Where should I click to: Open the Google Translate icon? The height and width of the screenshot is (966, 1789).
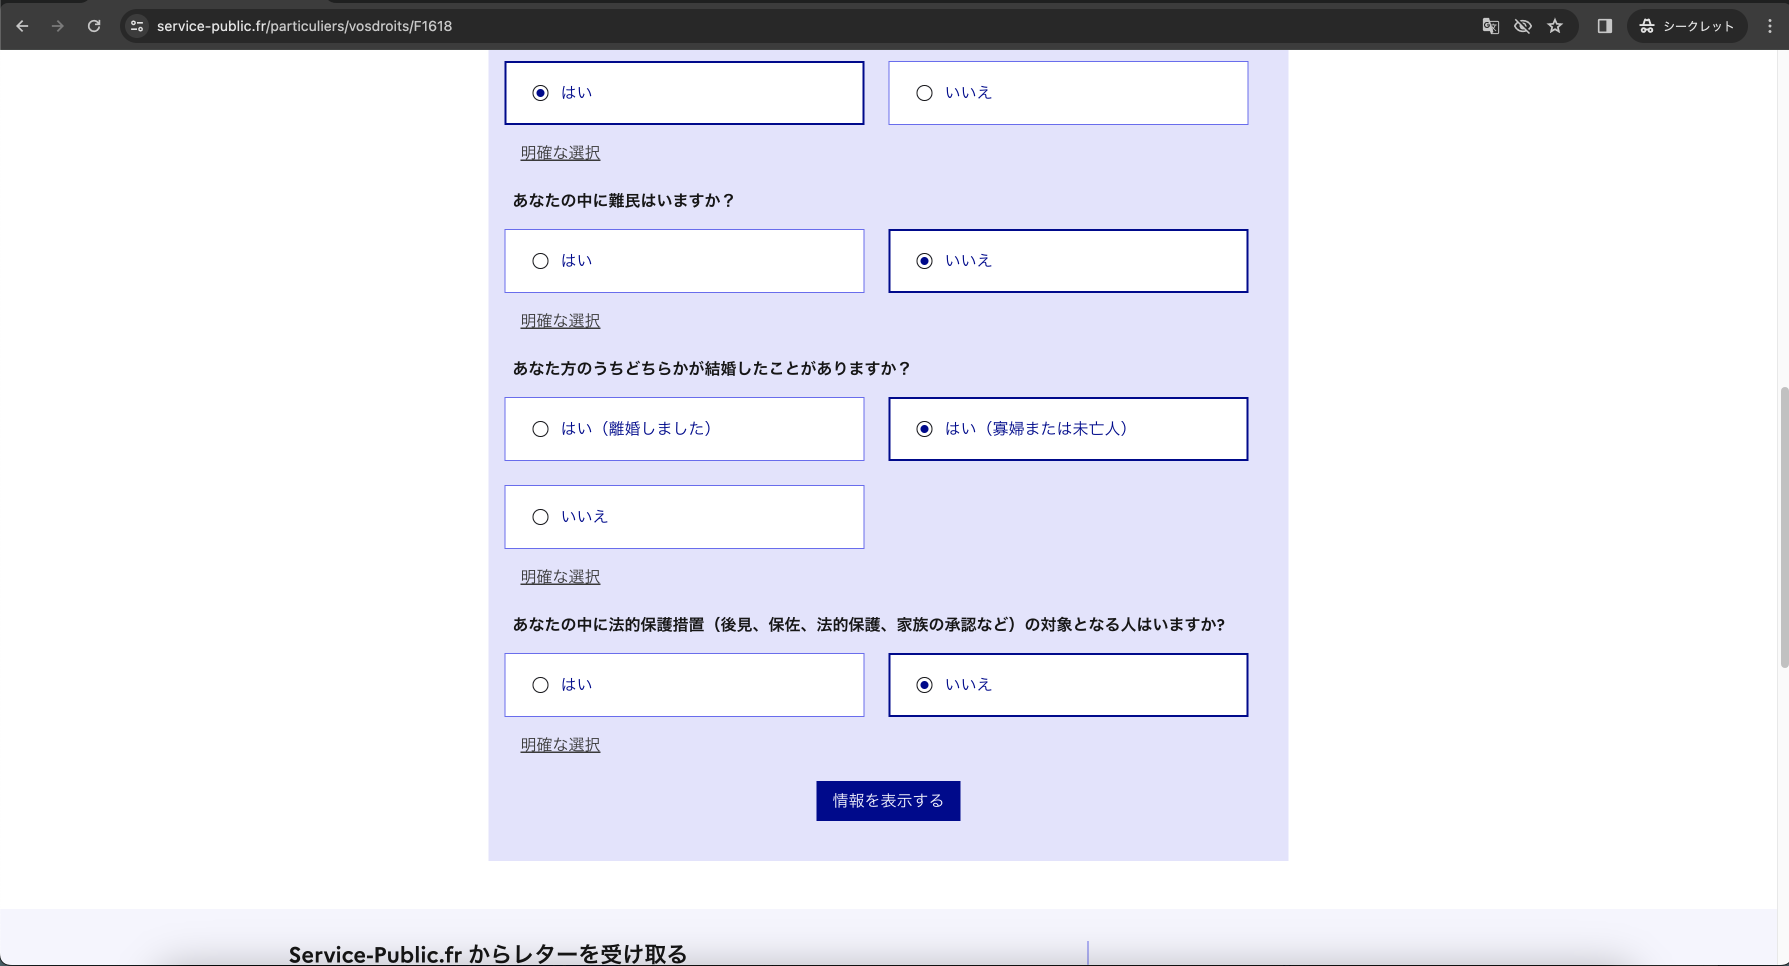coord(1490,26)
